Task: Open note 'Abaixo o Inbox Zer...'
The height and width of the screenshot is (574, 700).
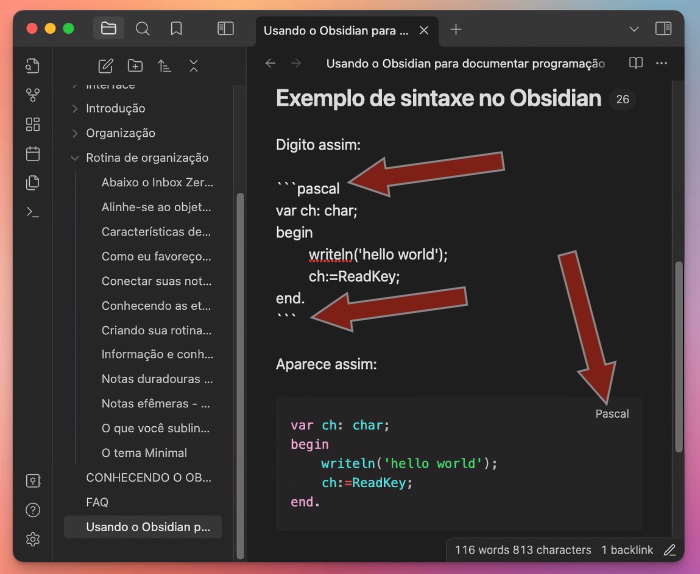Action: [x=157, y=182]
